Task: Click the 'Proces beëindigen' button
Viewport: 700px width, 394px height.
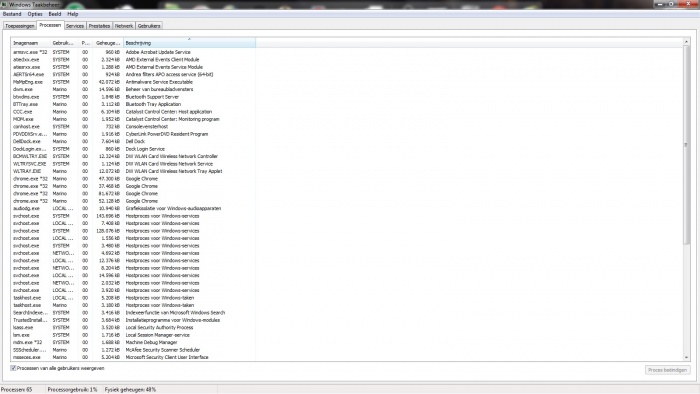Action: click(667, 370)
